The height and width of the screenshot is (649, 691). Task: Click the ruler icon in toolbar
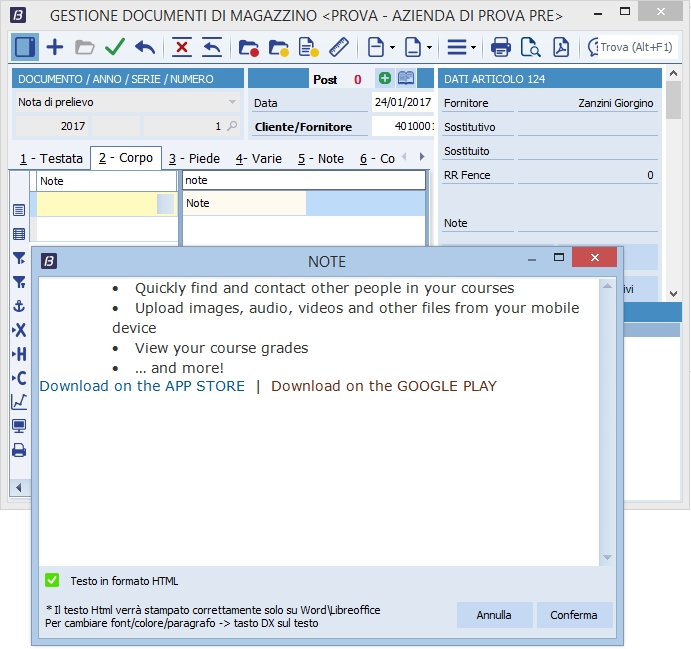[338, 47]
